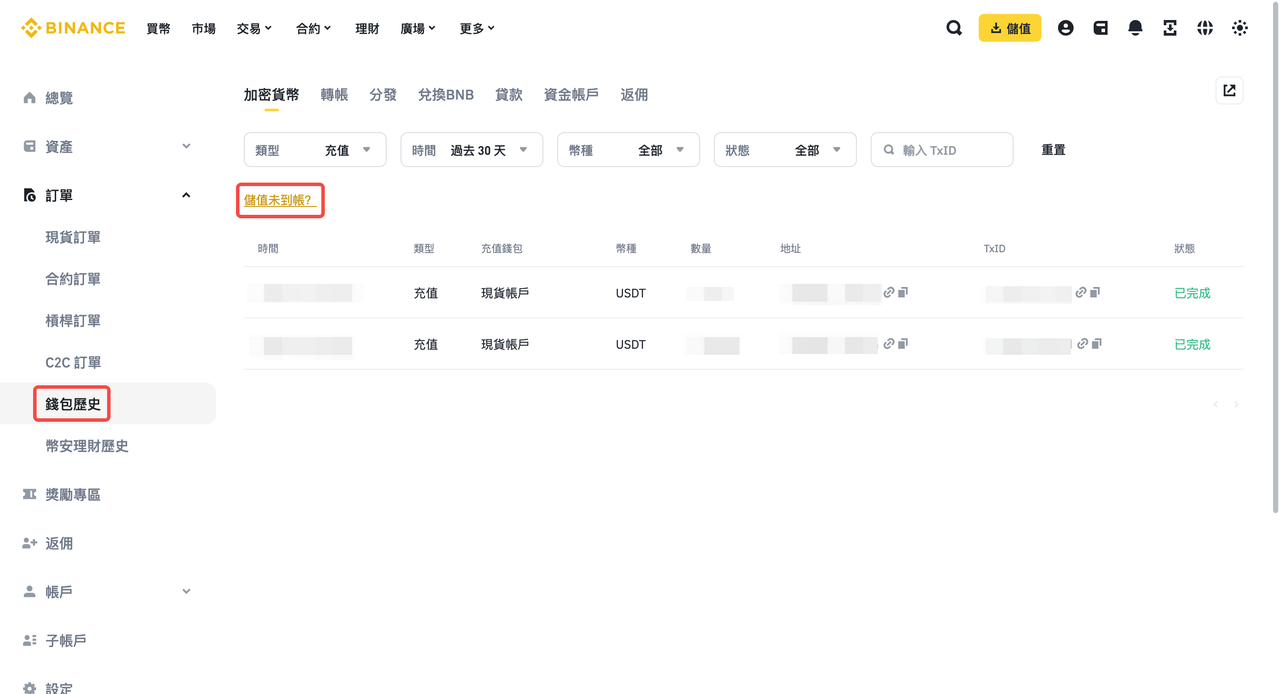Click the 輸入 TxID search field
The width and height of the screenshot is (1280, 694).
point(950,150)
